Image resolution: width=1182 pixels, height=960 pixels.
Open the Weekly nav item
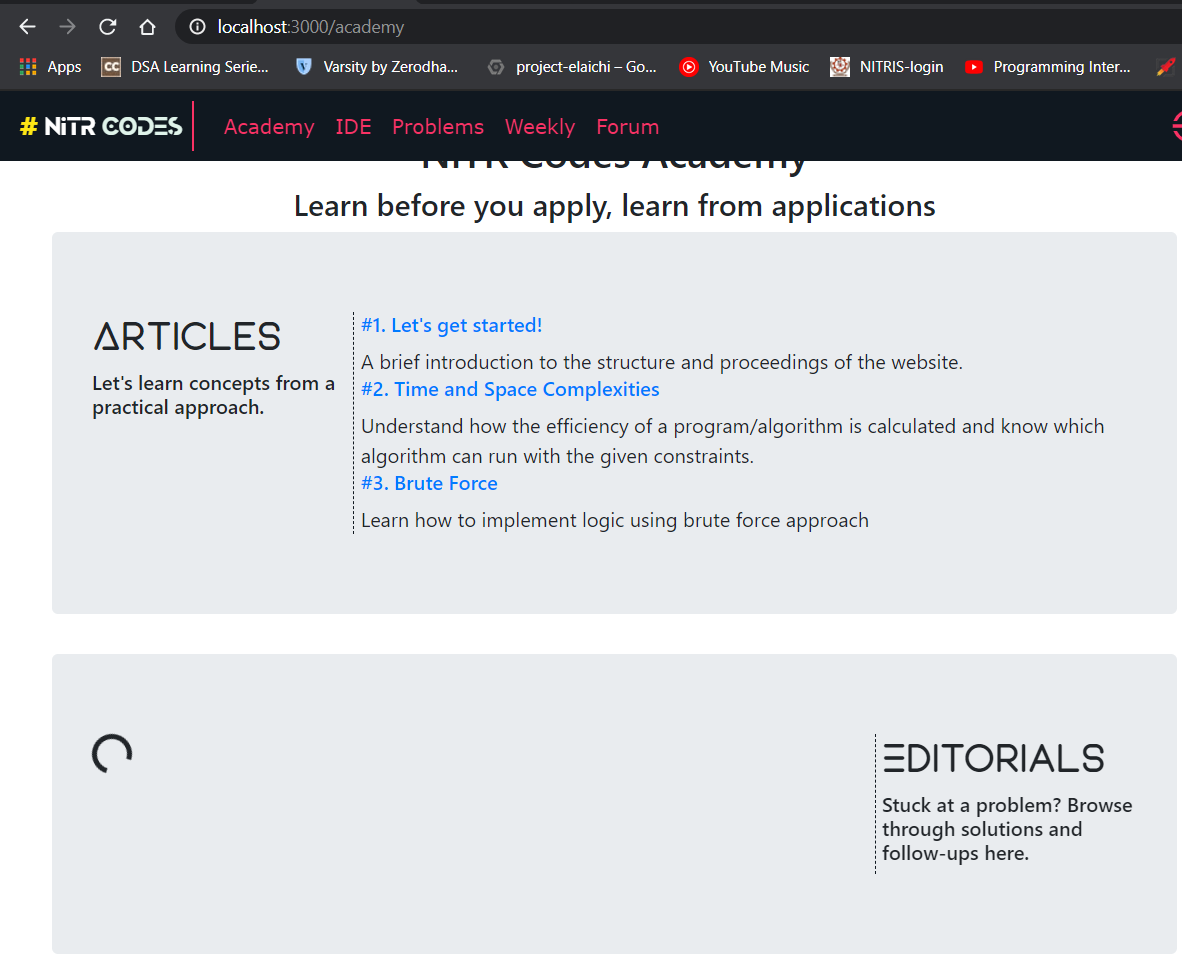pyautogui.click(x=540, y=127)
